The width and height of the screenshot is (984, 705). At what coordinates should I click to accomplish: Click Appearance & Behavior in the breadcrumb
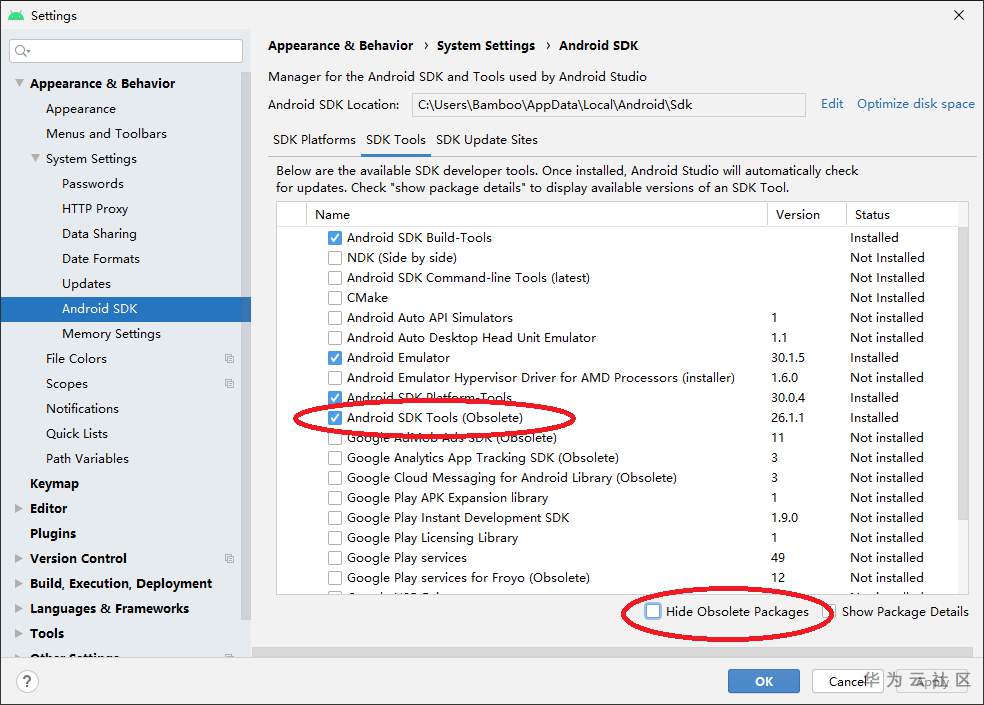(x=340, y=46)
